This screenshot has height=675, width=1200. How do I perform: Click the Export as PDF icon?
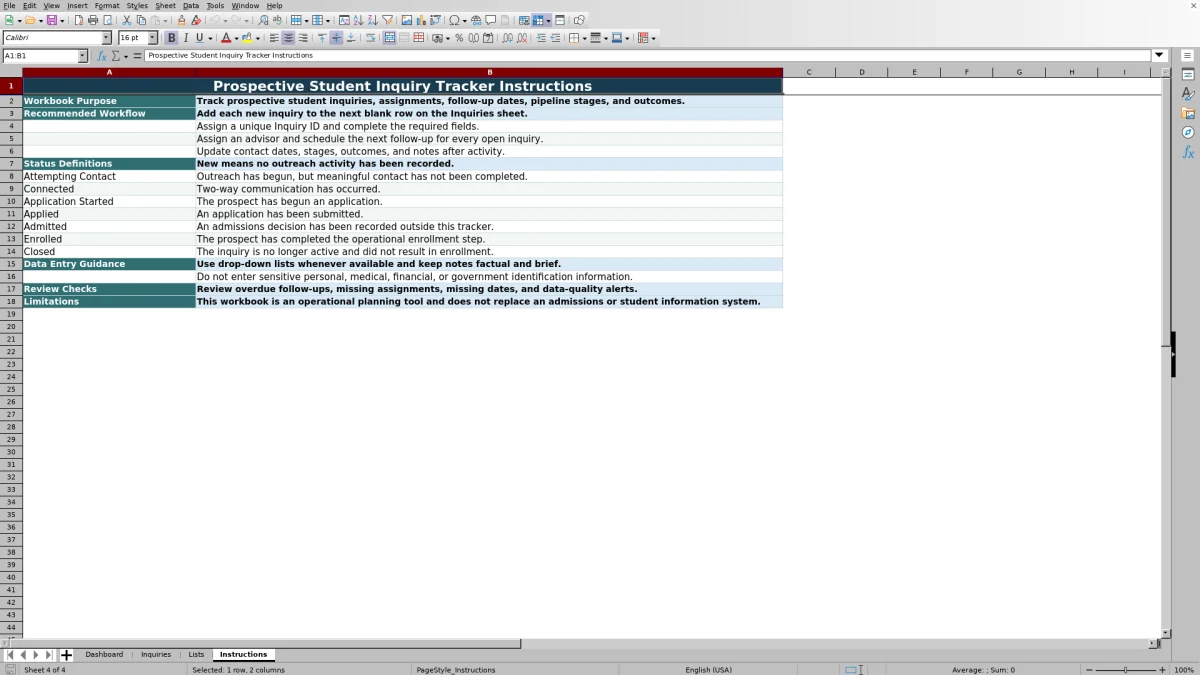tap(78, 20)
